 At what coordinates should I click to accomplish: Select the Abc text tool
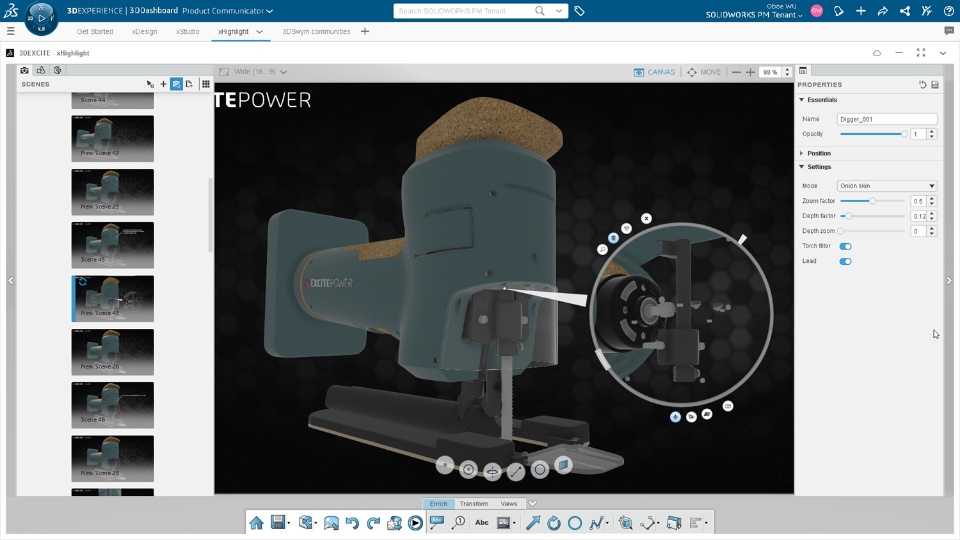(x=482, y=522)
